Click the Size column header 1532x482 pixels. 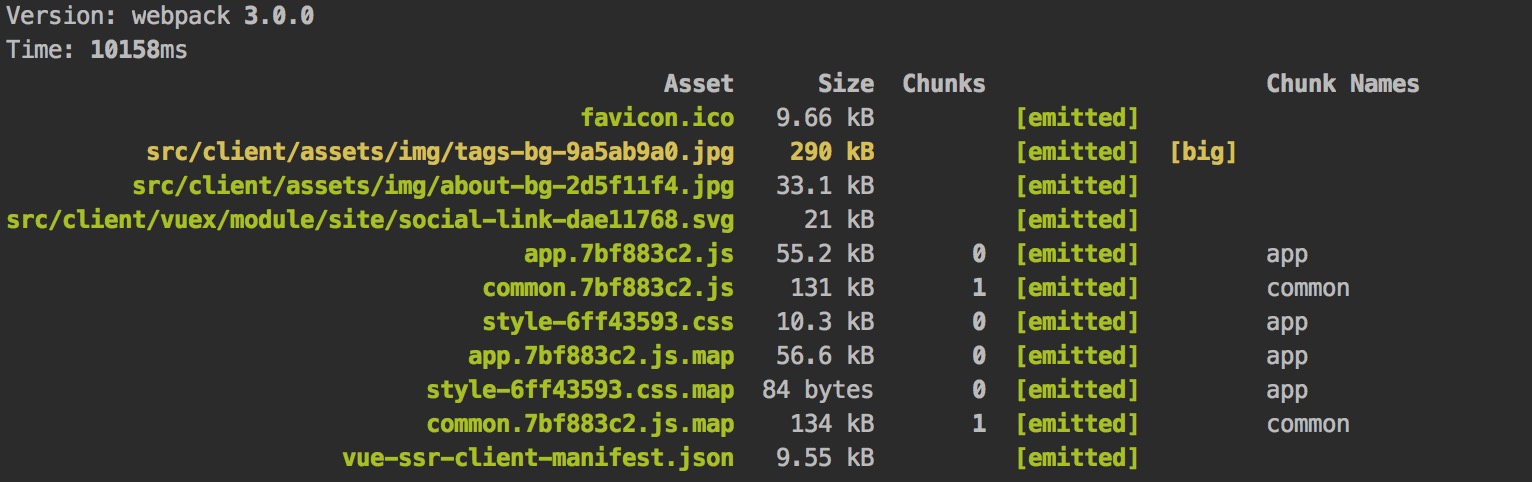[845, 84]
